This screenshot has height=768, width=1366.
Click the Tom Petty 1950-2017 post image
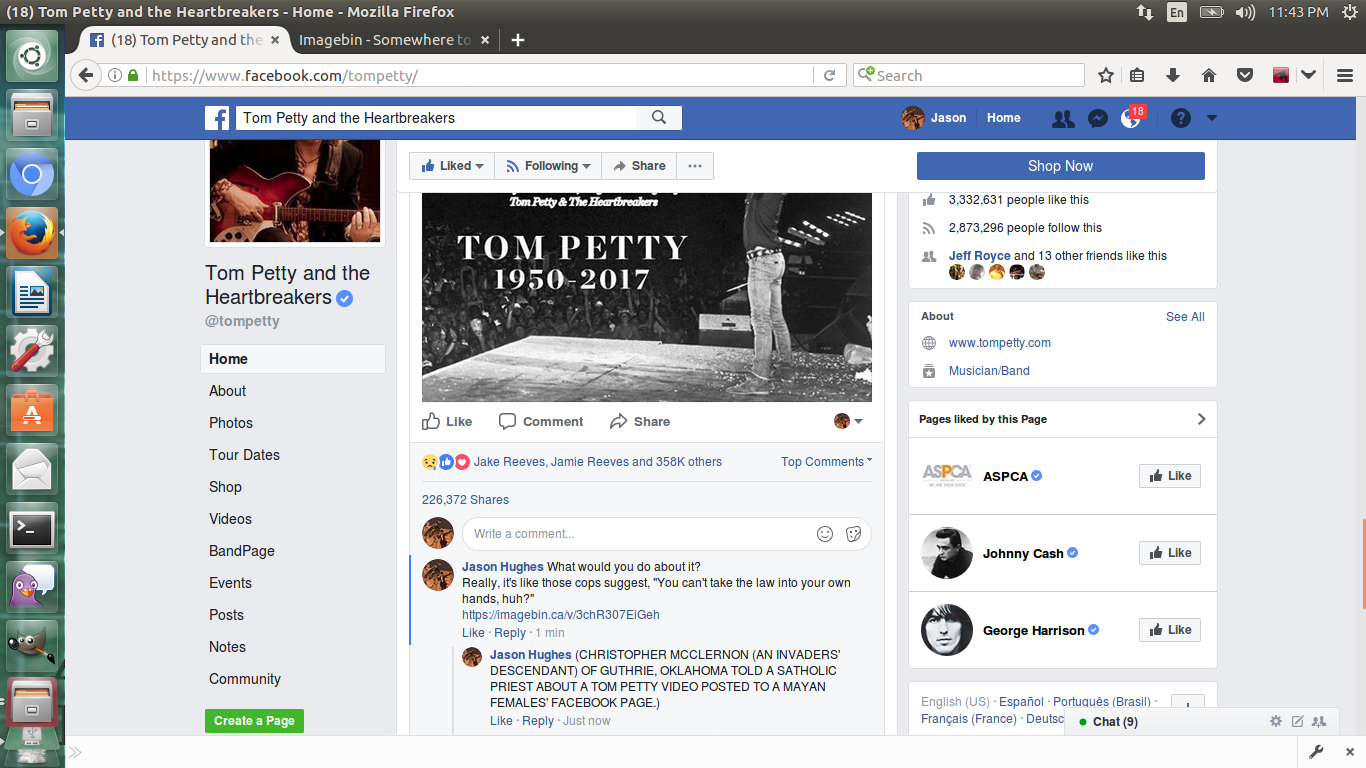click(647, 297)
